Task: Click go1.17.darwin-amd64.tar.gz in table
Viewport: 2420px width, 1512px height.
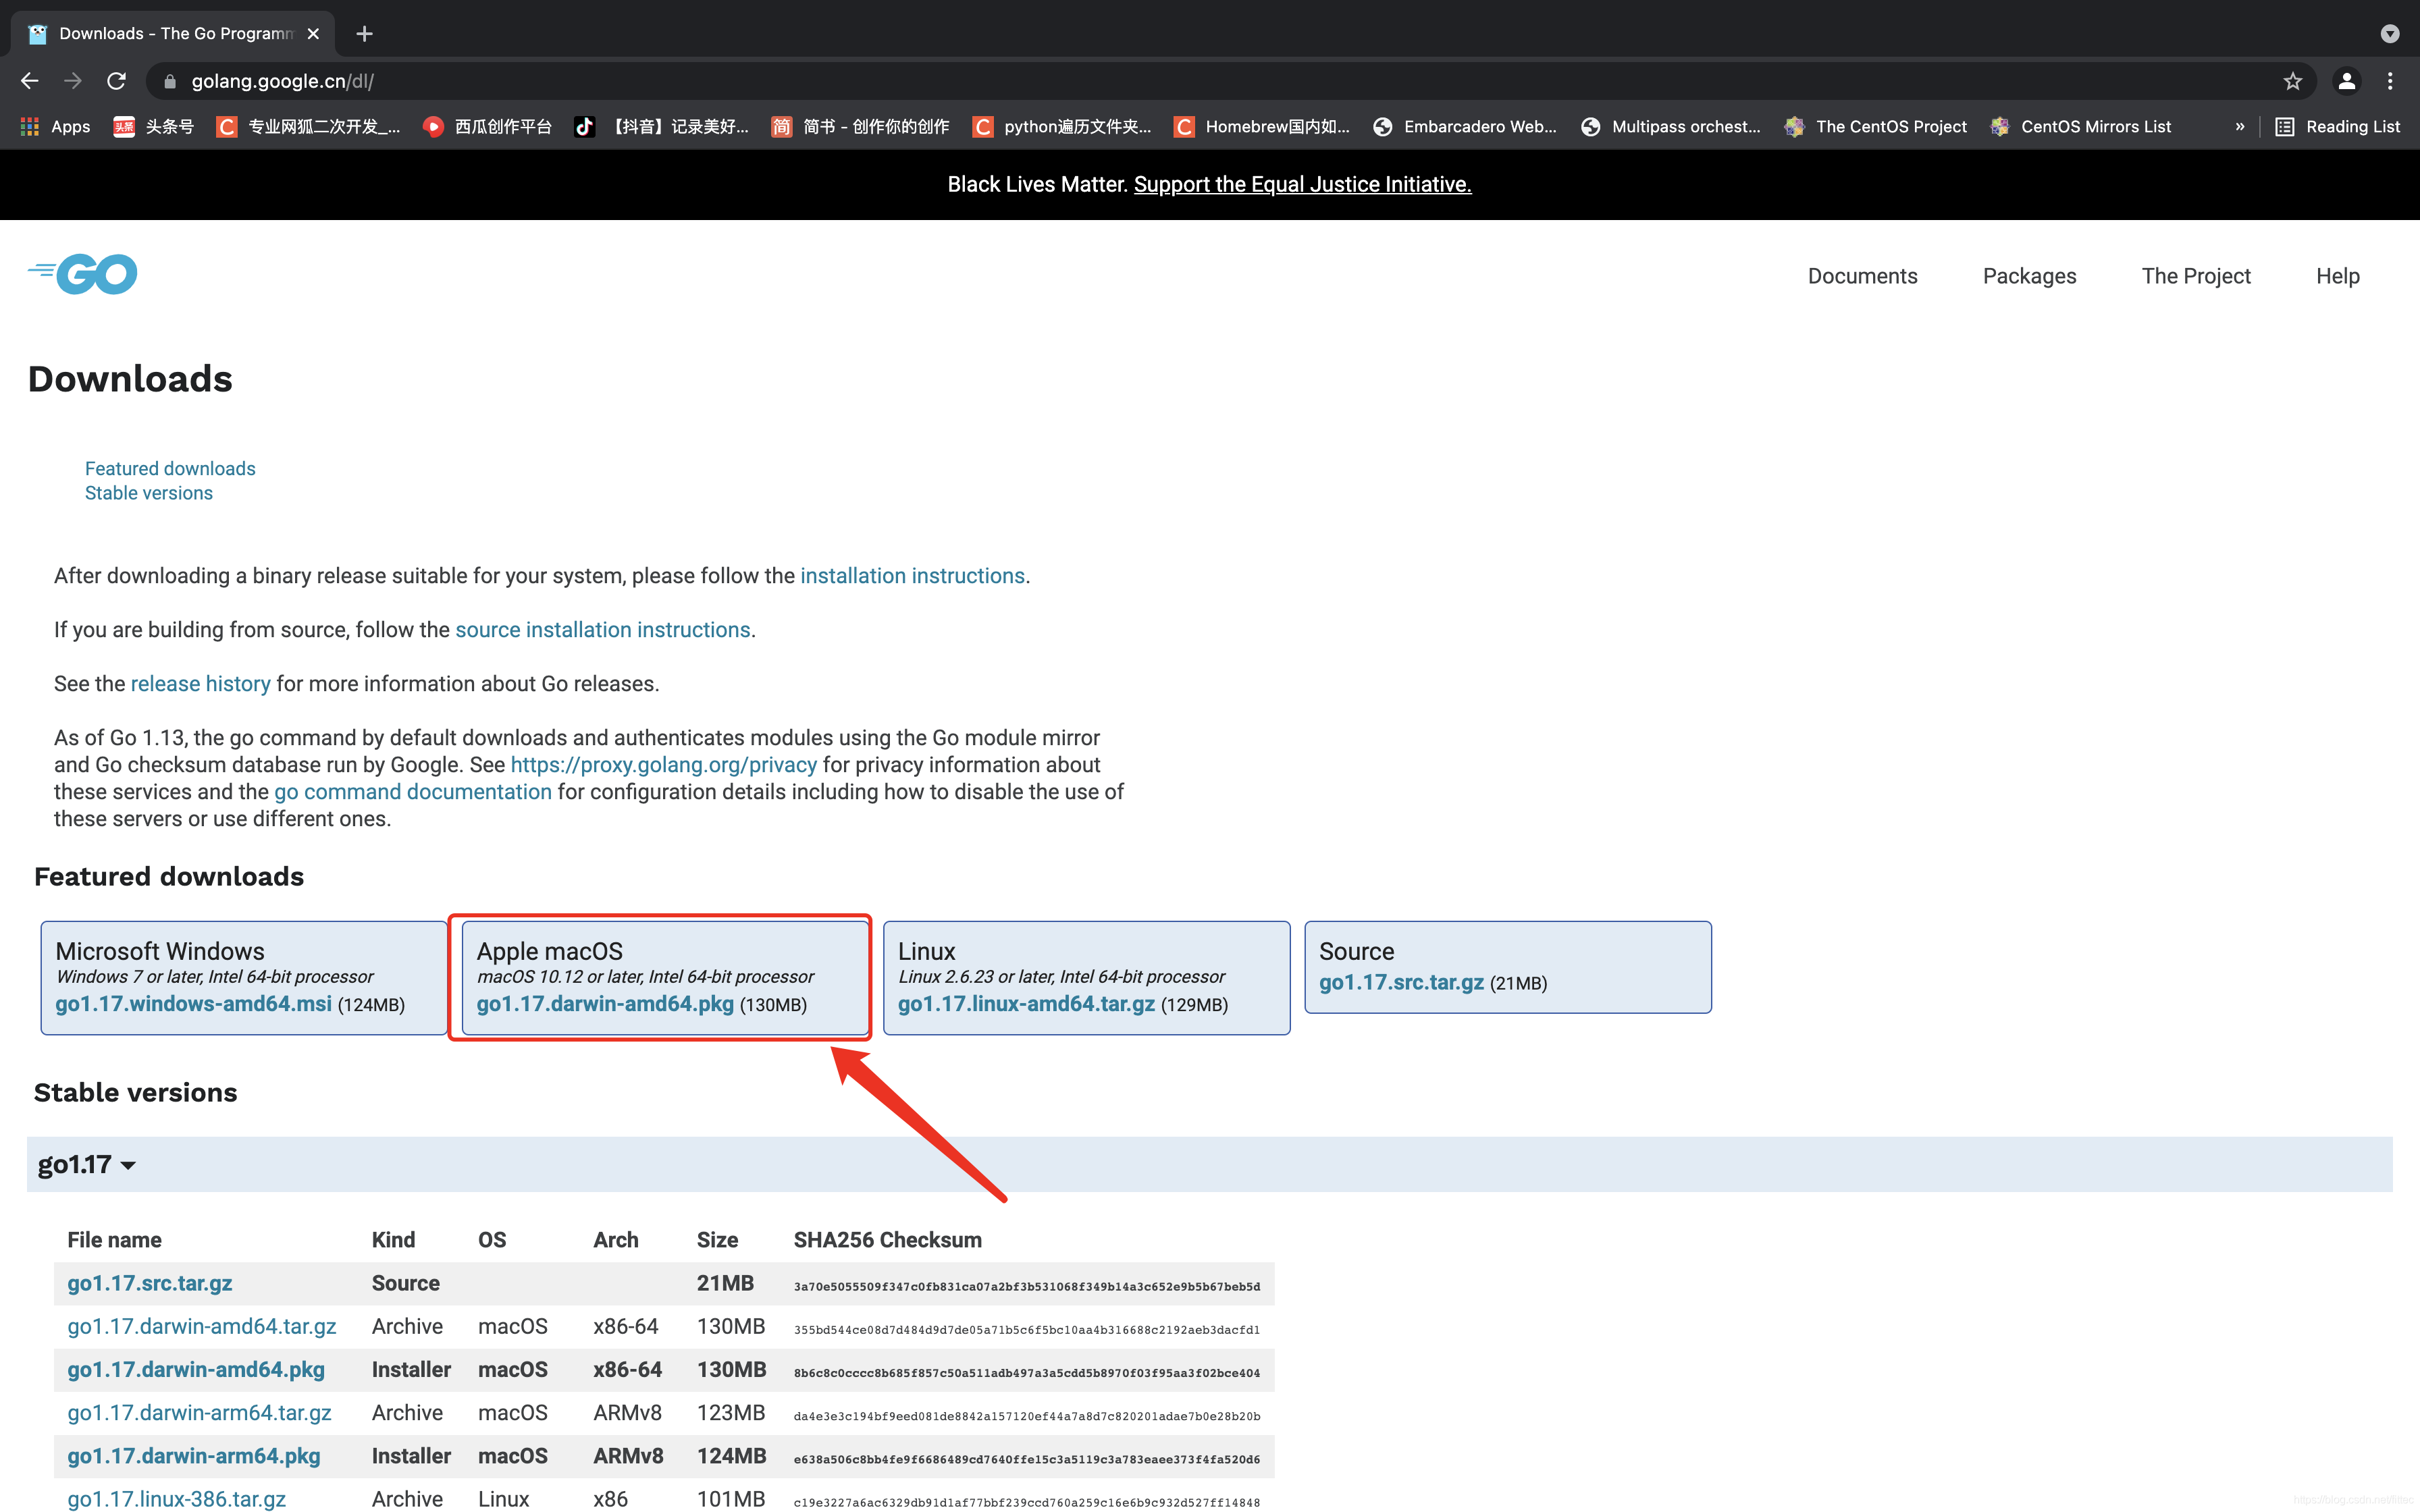Action: point(202,1326)
